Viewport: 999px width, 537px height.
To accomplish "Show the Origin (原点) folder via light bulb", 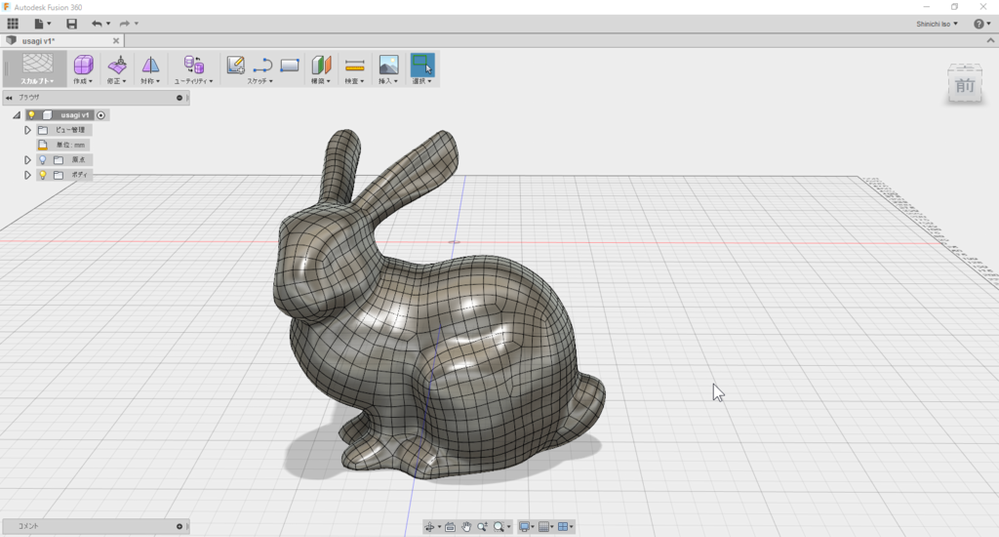I will 43,160.
